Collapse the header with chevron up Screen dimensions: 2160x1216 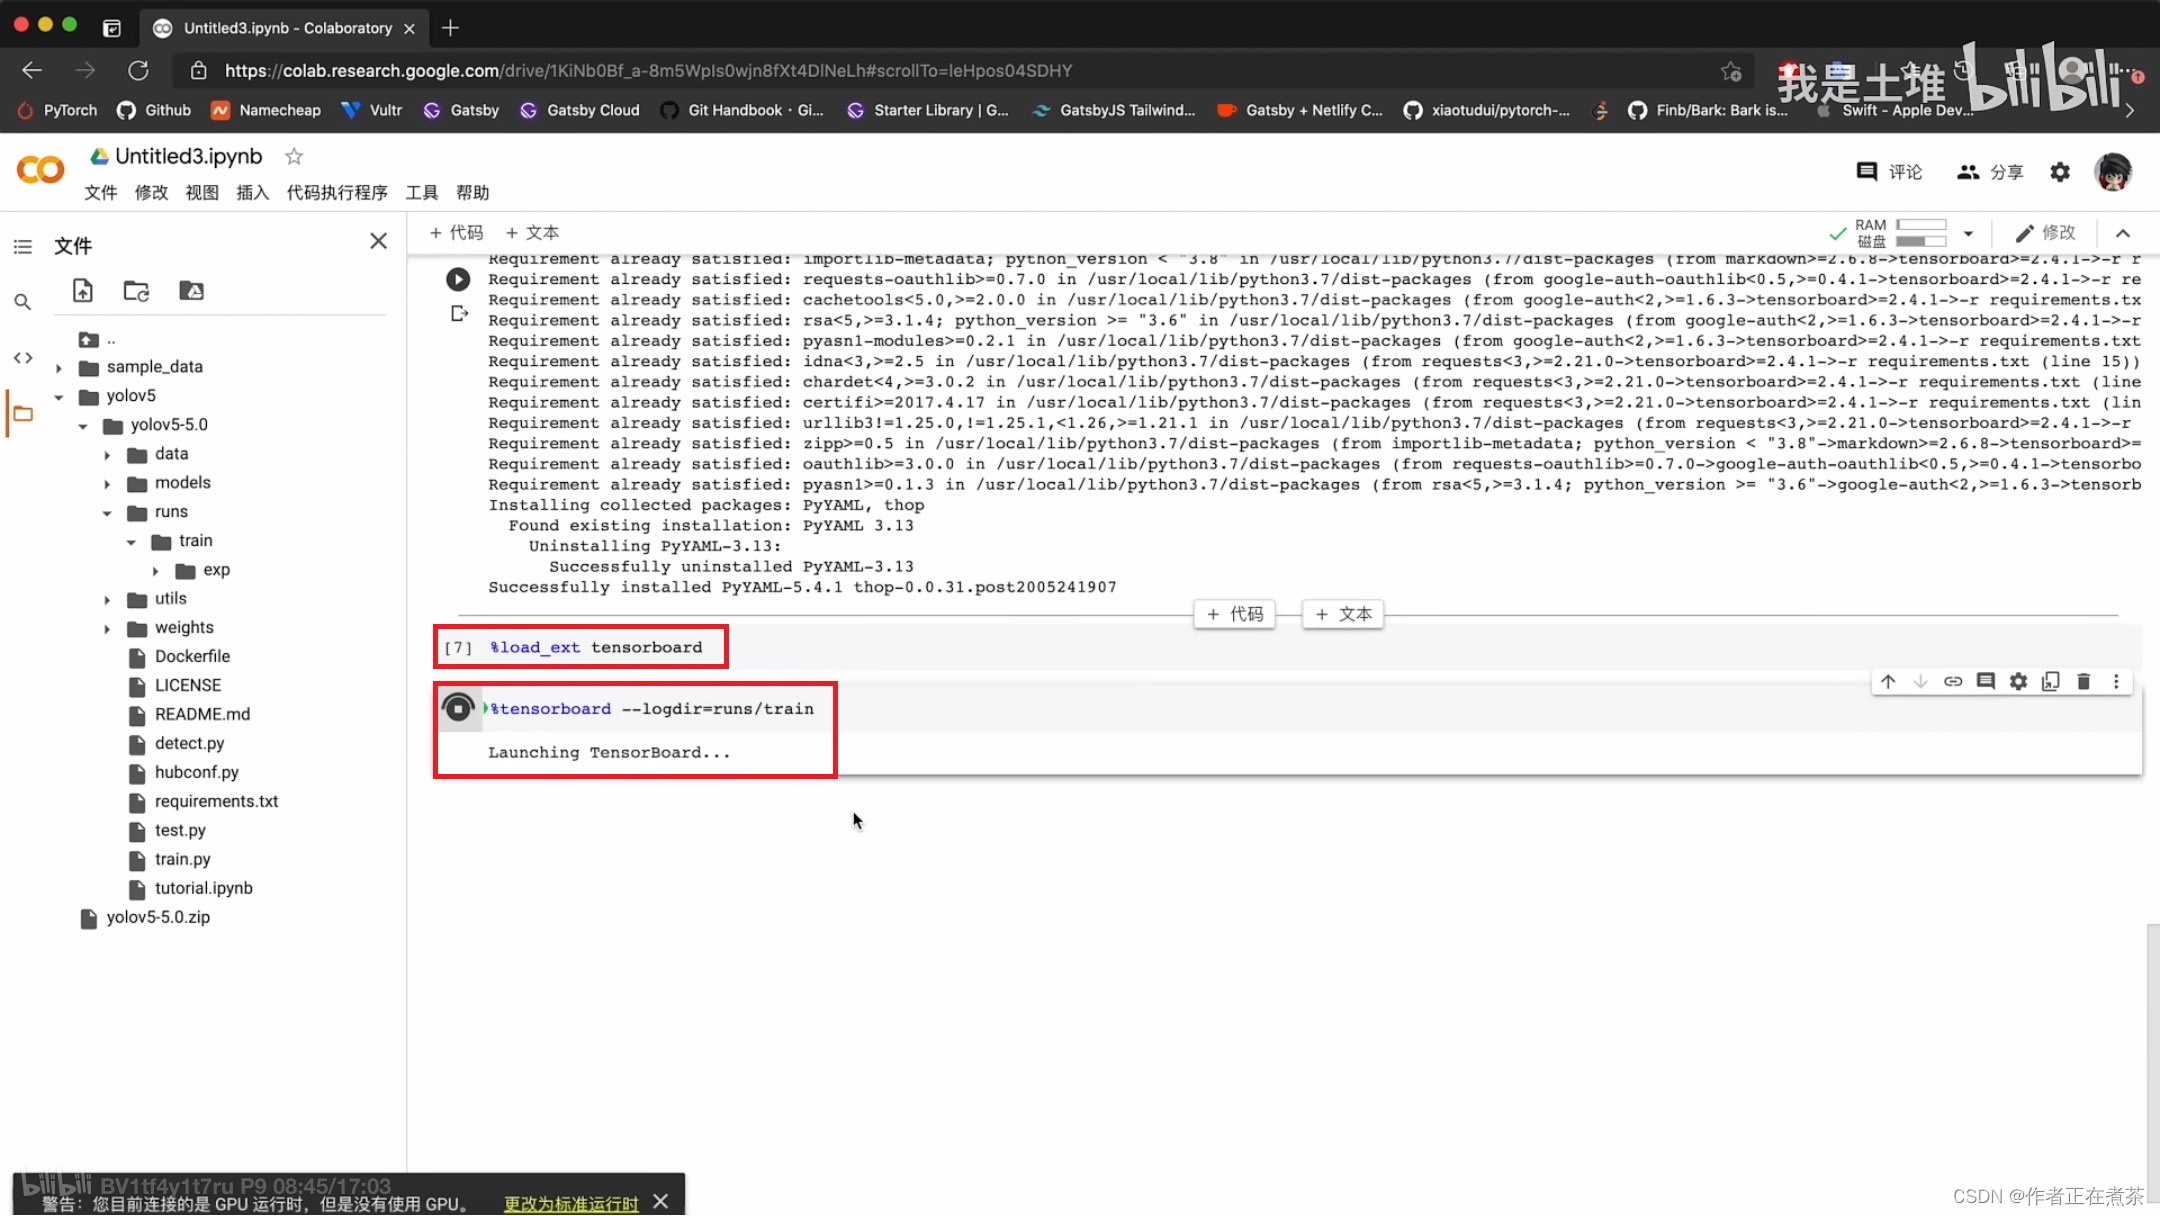pyautogui.click(x=2122, y=233)
